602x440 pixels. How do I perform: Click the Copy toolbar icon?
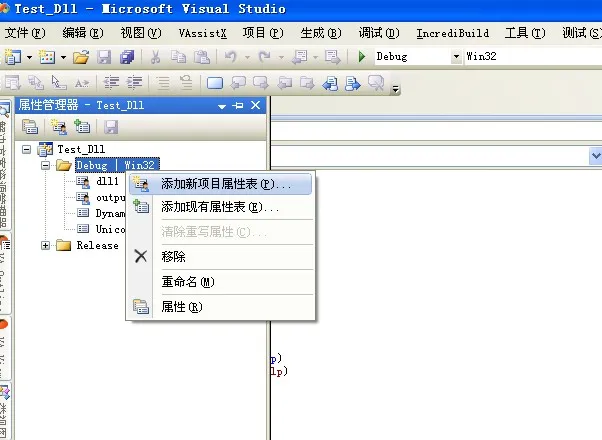click(178, 57)
